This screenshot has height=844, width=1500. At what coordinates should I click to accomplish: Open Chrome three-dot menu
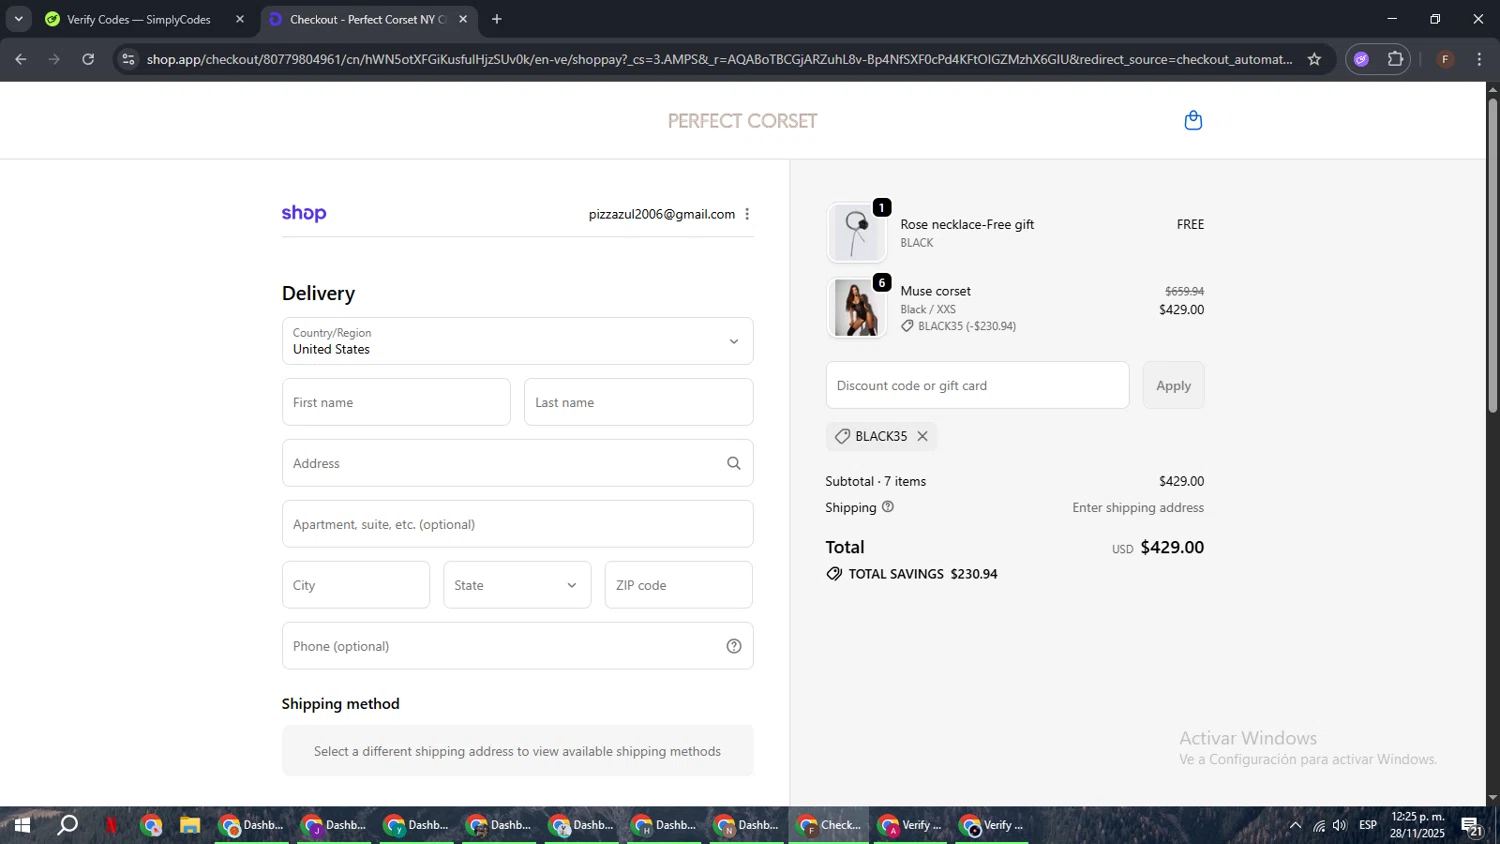click(1479, 59)
